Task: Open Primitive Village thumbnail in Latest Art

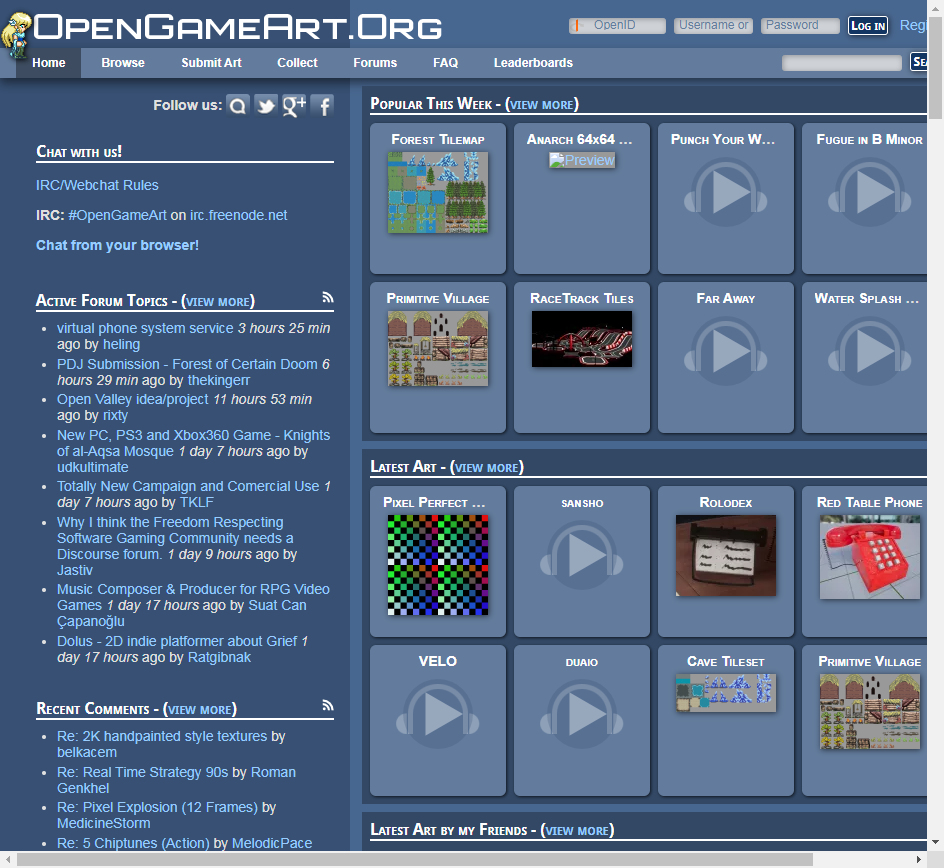Action: pos(869,711)
